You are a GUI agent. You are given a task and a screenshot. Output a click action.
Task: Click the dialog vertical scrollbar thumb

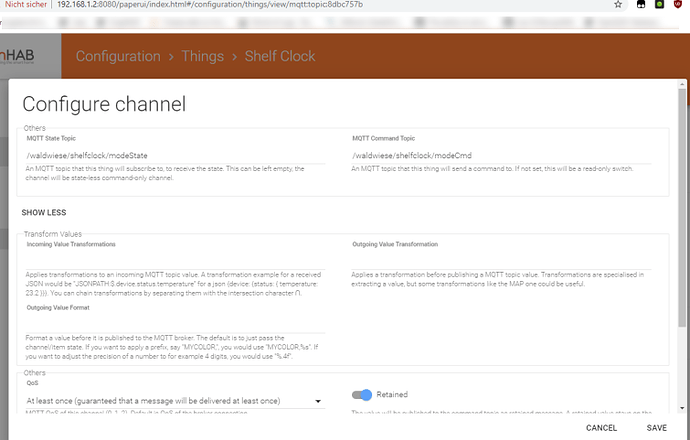pos(682,207)
